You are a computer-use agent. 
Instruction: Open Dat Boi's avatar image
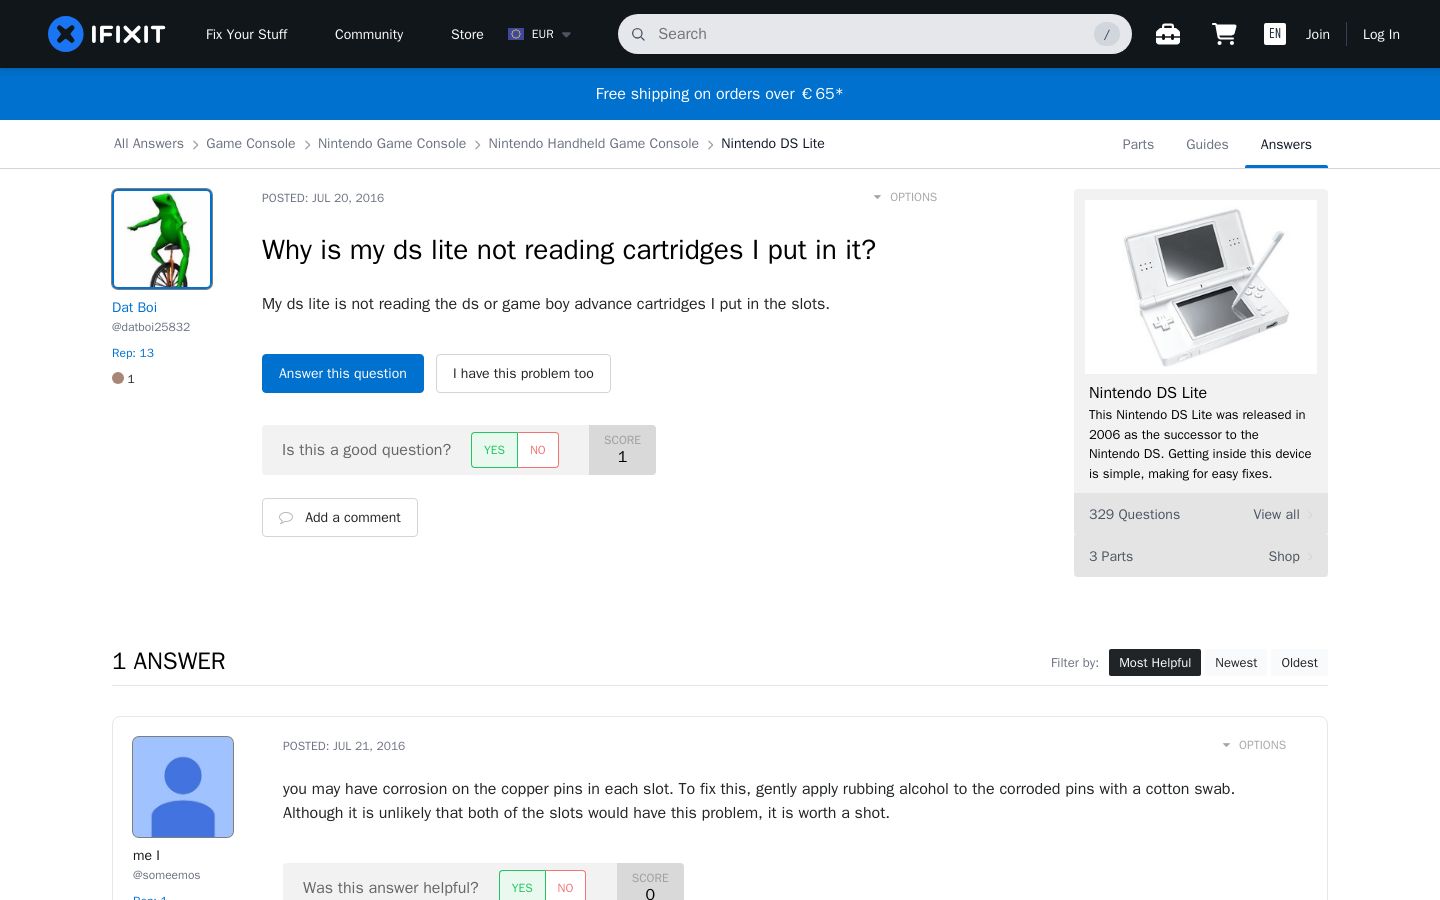[x=162, y=239]
